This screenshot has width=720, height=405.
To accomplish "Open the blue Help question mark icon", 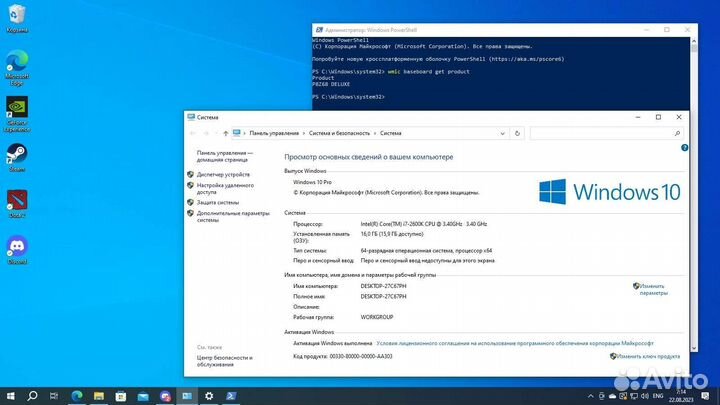I will tap(684, 147).
